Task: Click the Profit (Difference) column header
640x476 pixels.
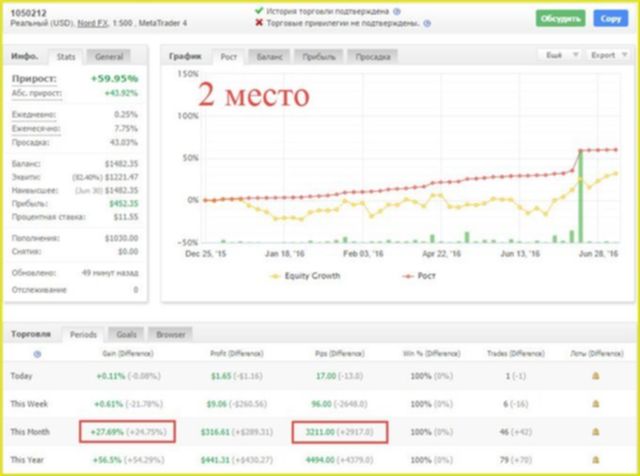Action: coord(237,354)
